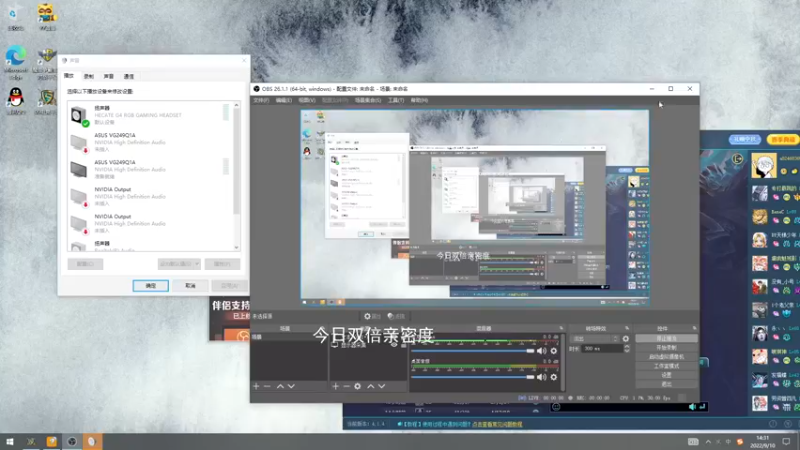Open the 文件(F) menu in OBS
800x450 pixels.
(261, 101)
